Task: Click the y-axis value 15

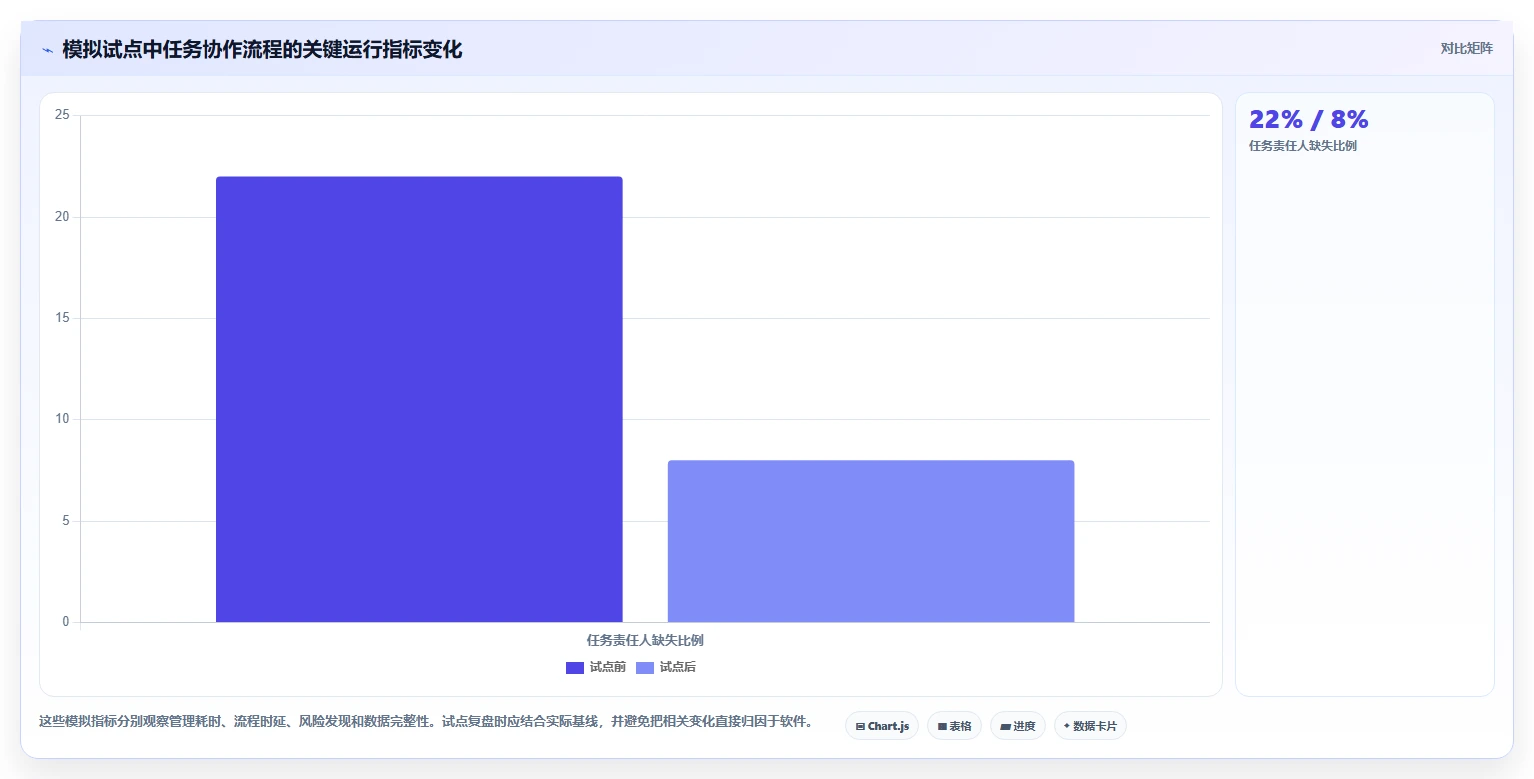Action: pyautogui.click(x=62, y=318)
